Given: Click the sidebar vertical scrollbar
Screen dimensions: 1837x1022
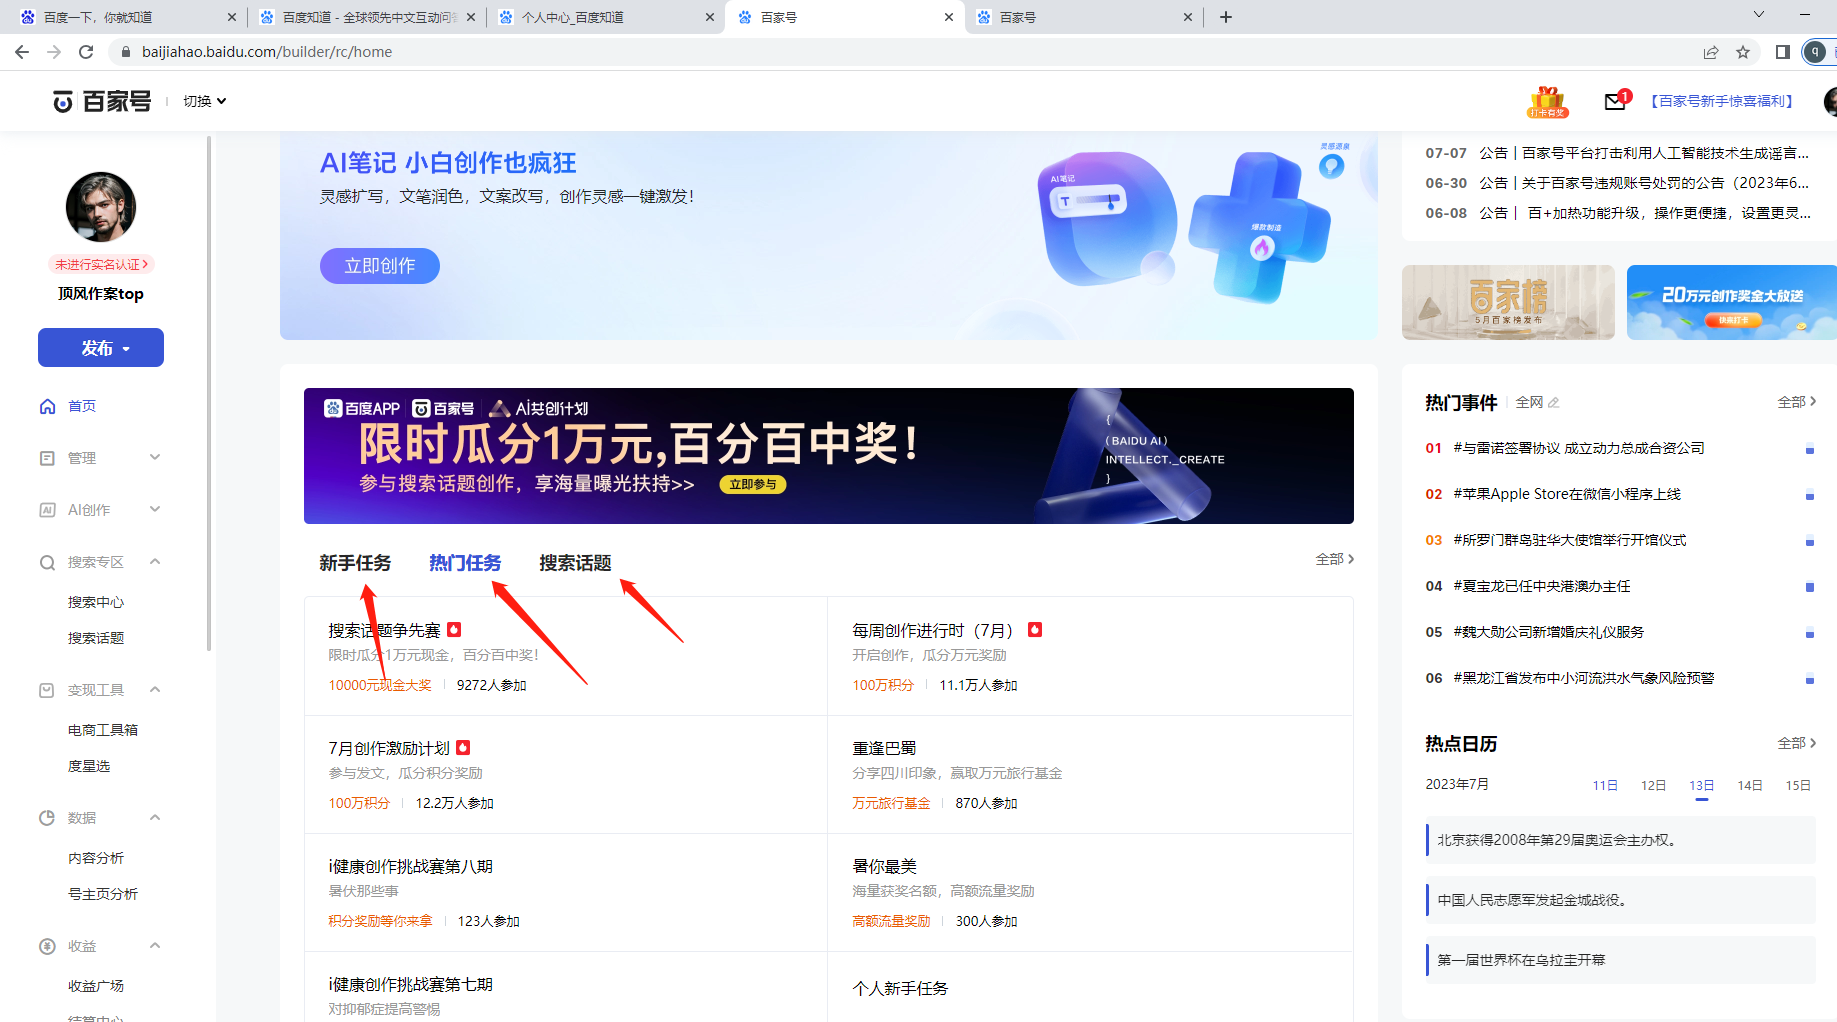Looking at the screenshot, I should (209, 394).
